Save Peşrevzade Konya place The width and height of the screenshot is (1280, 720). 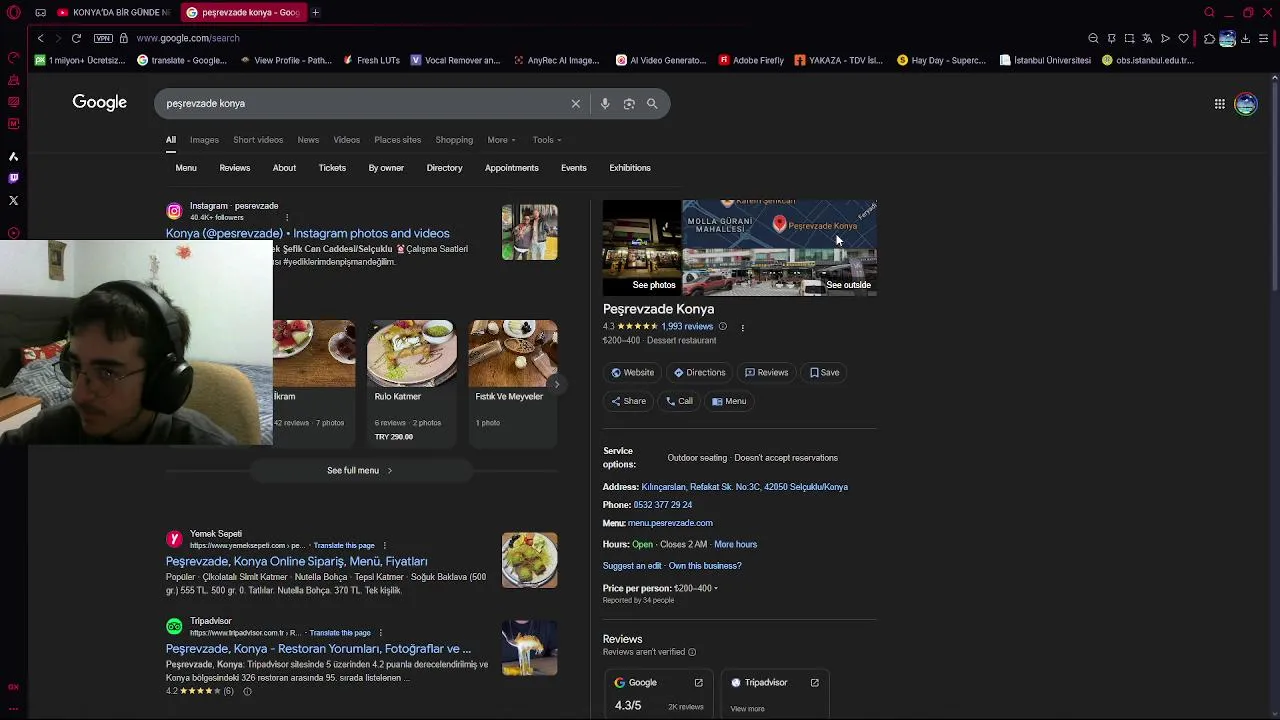pos(824,372)
